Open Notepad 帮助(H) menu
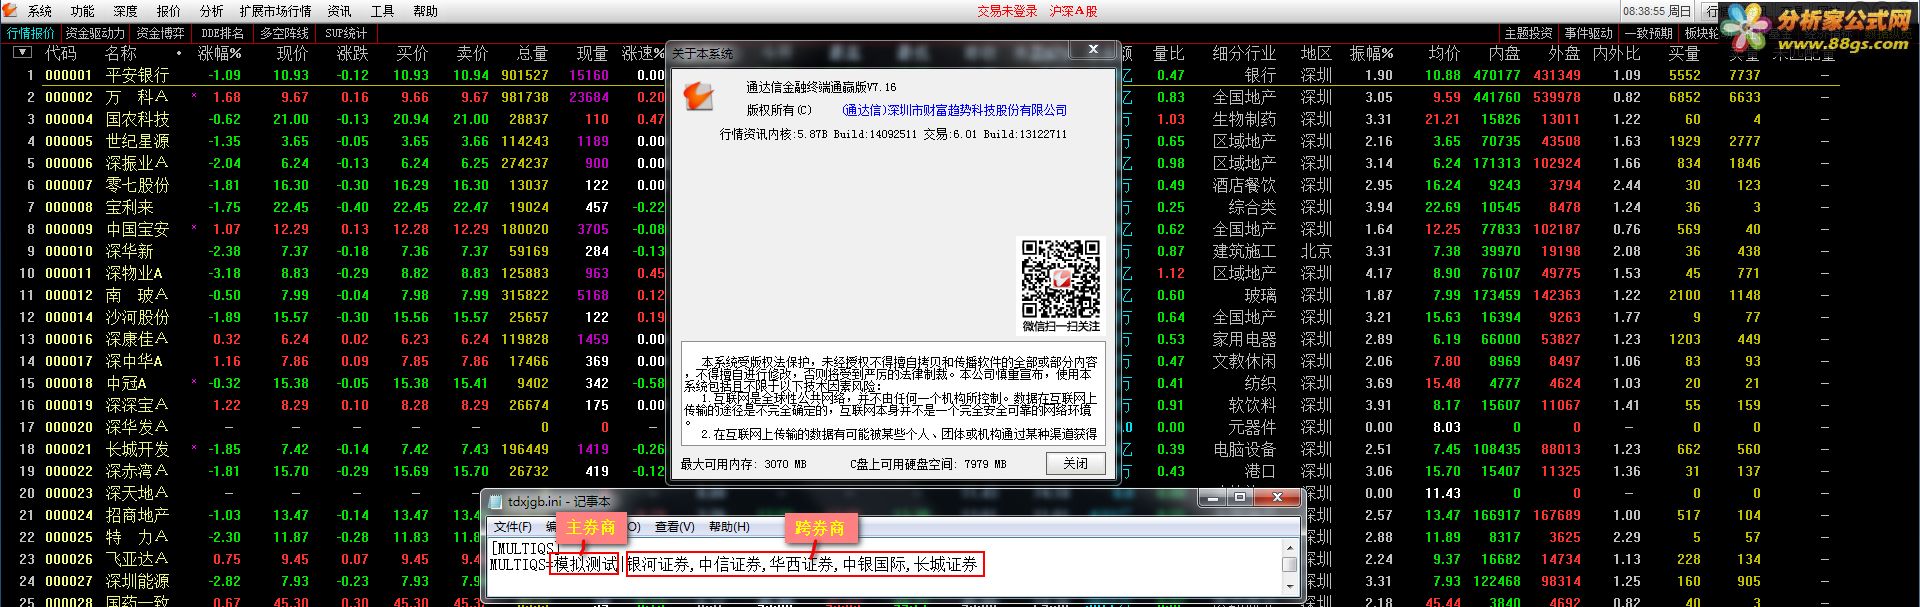 [729, 526]
